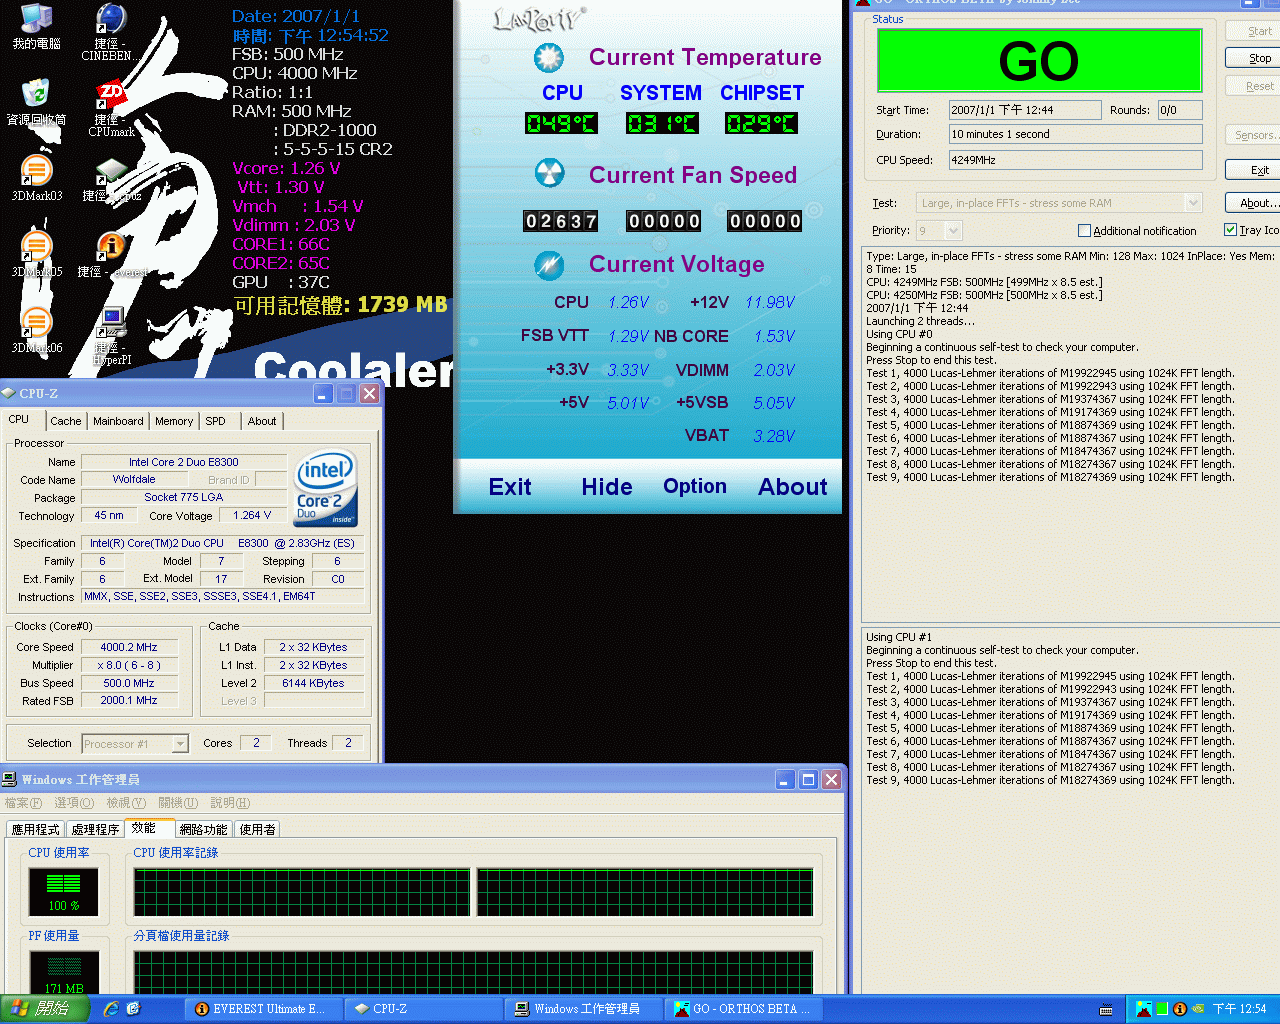Open the 處理程序 tab in Task Manager
Screen dimensions: 1280x1024
pyautogui.click(x=96, y=830)
